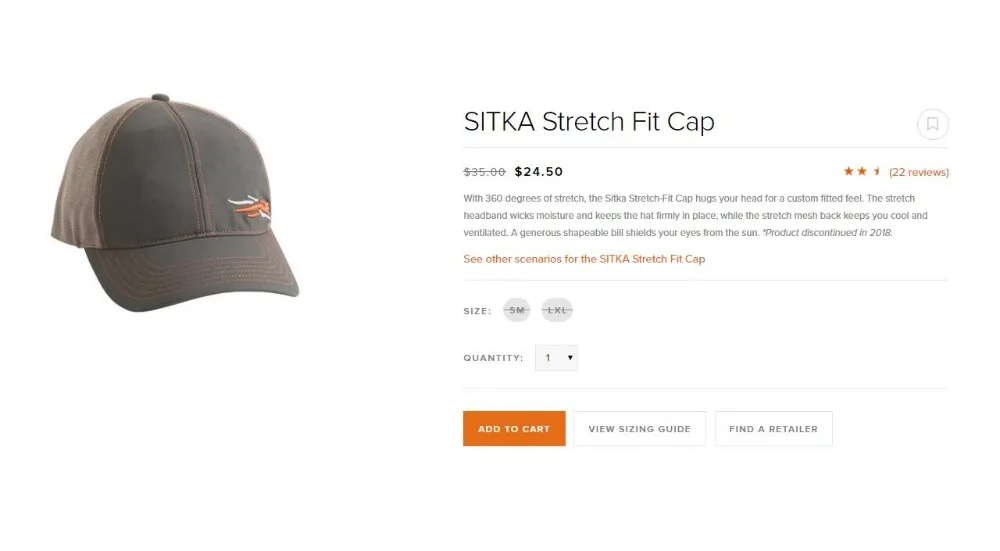The width and height of the screenshot is (1000, 551).
Task: Open the quantity dropdown
Action: coord(556,358)
